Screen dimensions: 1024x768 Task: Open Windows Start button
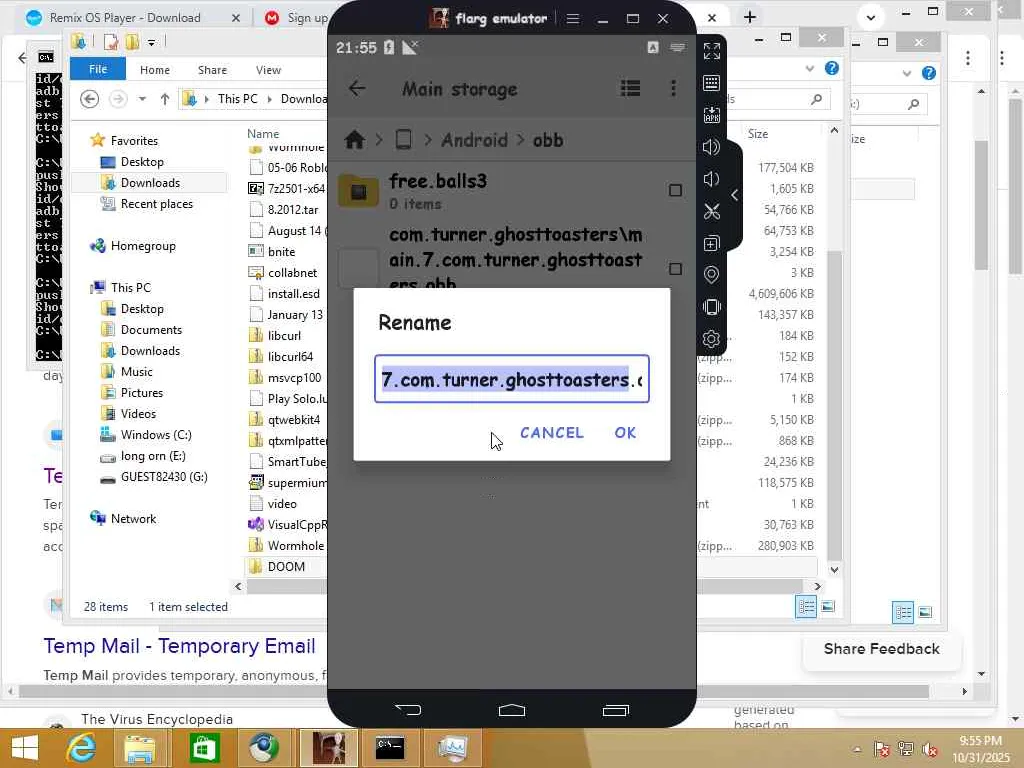click(25, 748)
